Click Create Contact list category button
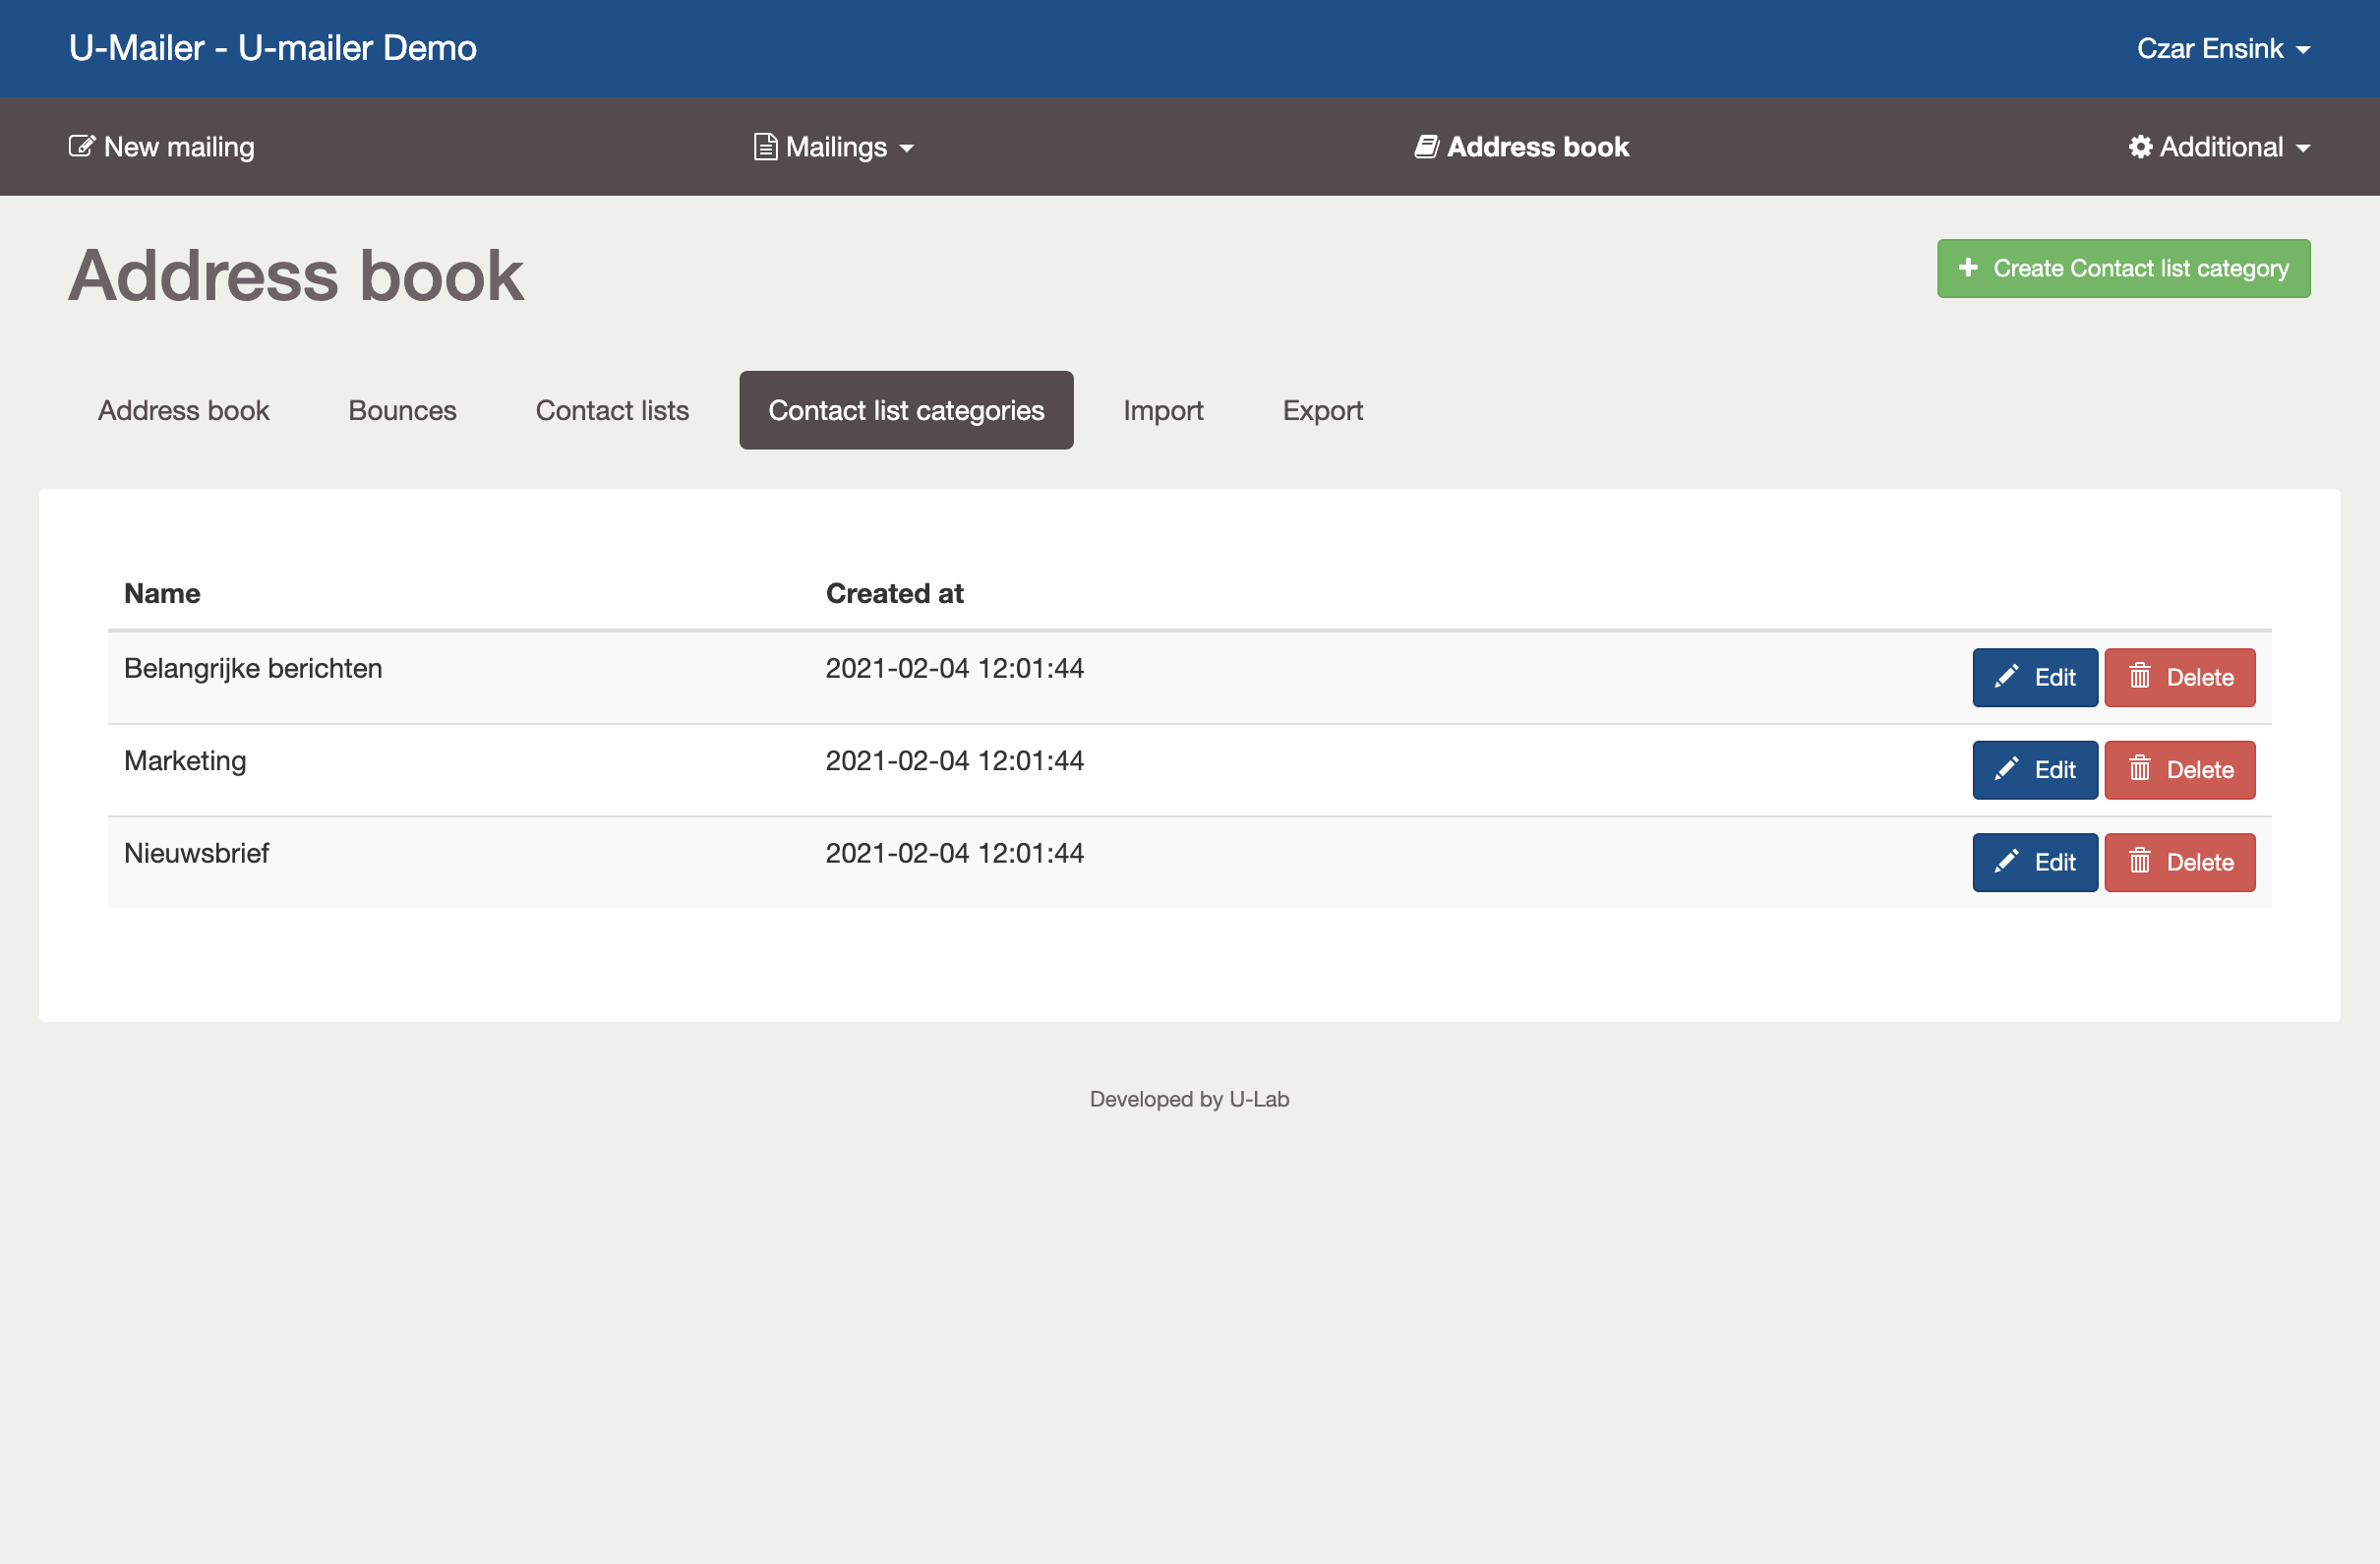2380x1564 pixels. point(2123,268)
